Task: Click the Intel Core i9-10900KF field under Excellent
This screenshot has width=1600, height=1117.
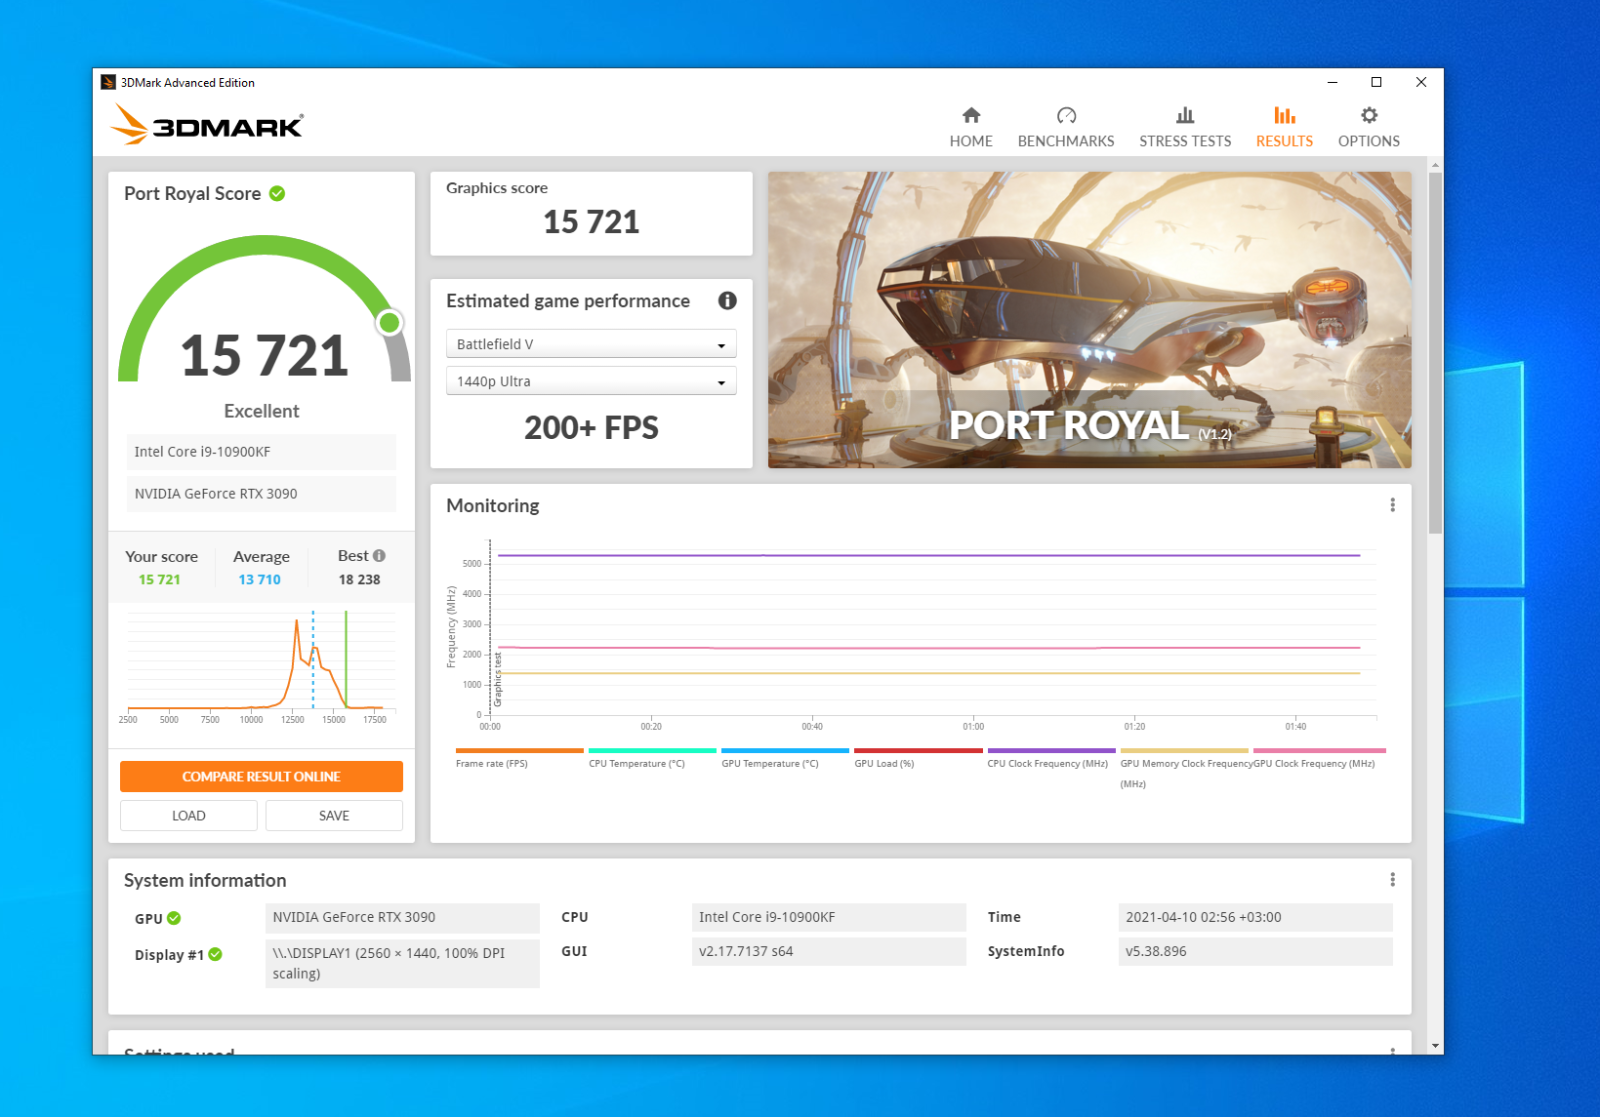Action: pyautogui.click(x=261, y=452)
